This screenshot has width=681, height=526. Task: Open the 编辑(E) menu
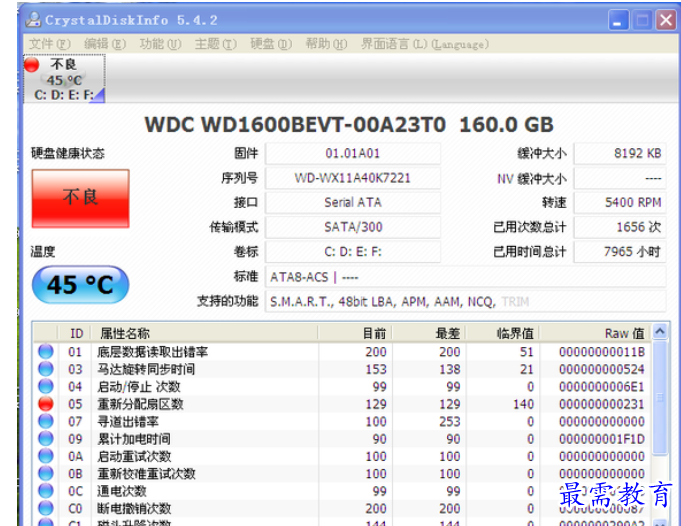(105, 44)
